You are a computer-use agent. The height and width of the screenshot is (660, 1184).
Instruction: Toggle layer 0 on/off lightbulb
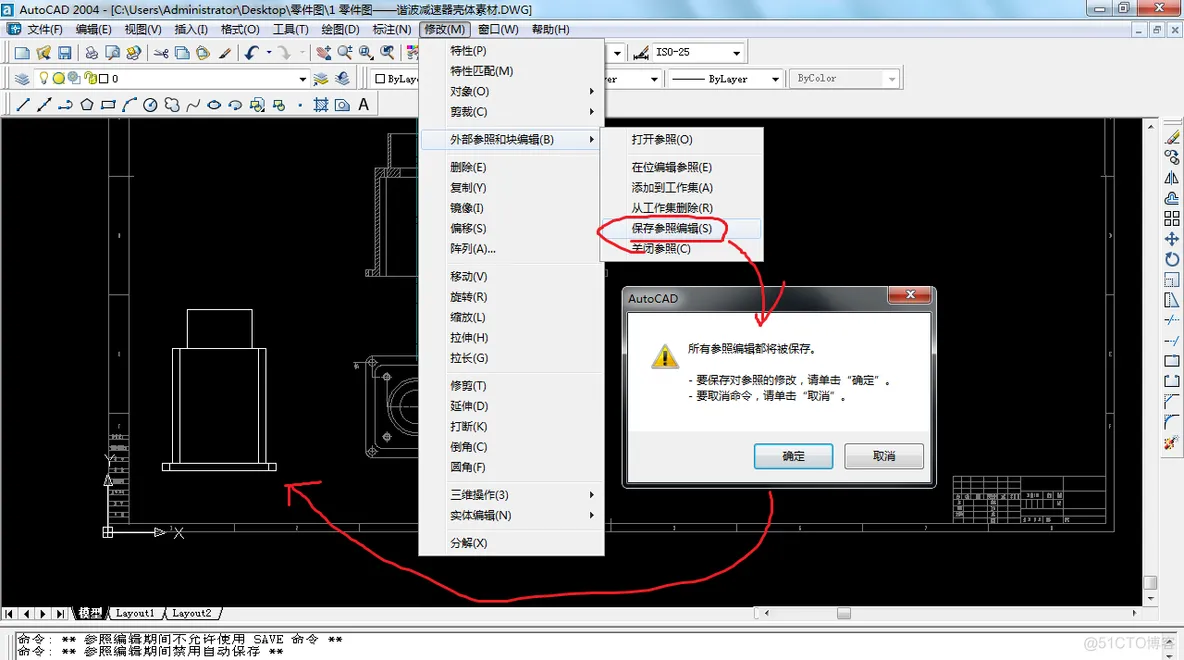pos(44,78)
